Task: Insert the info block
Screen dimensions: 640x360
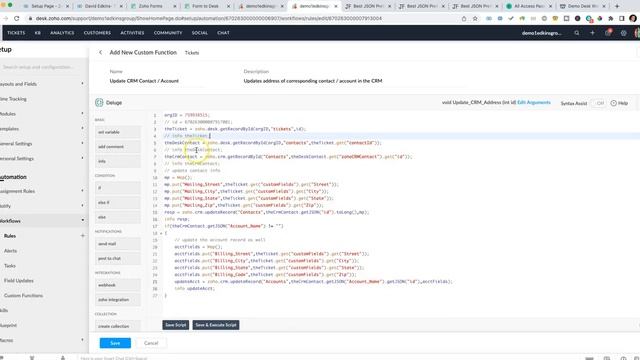Action: [x=118, y=161]
